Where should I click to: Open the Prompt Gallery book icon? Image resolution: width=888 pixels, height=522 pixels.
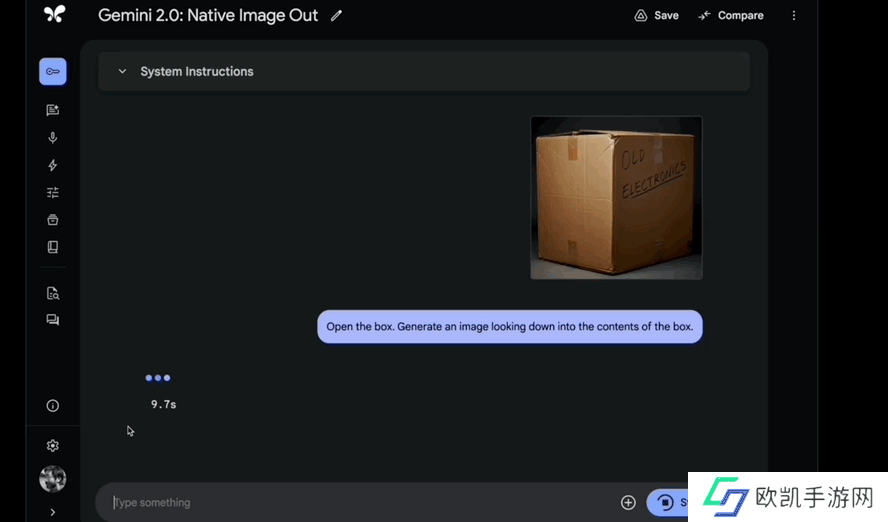[x=53, y=247]
